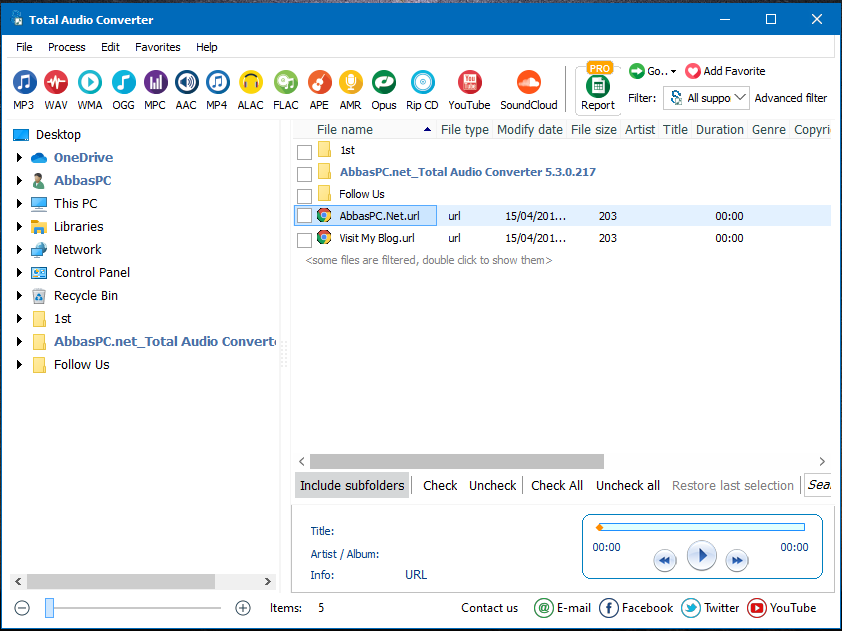Click right arrow of folder tree scrollbar
Image resolution: width=842 pixels, height=631 pixels.
coord(267,581)
